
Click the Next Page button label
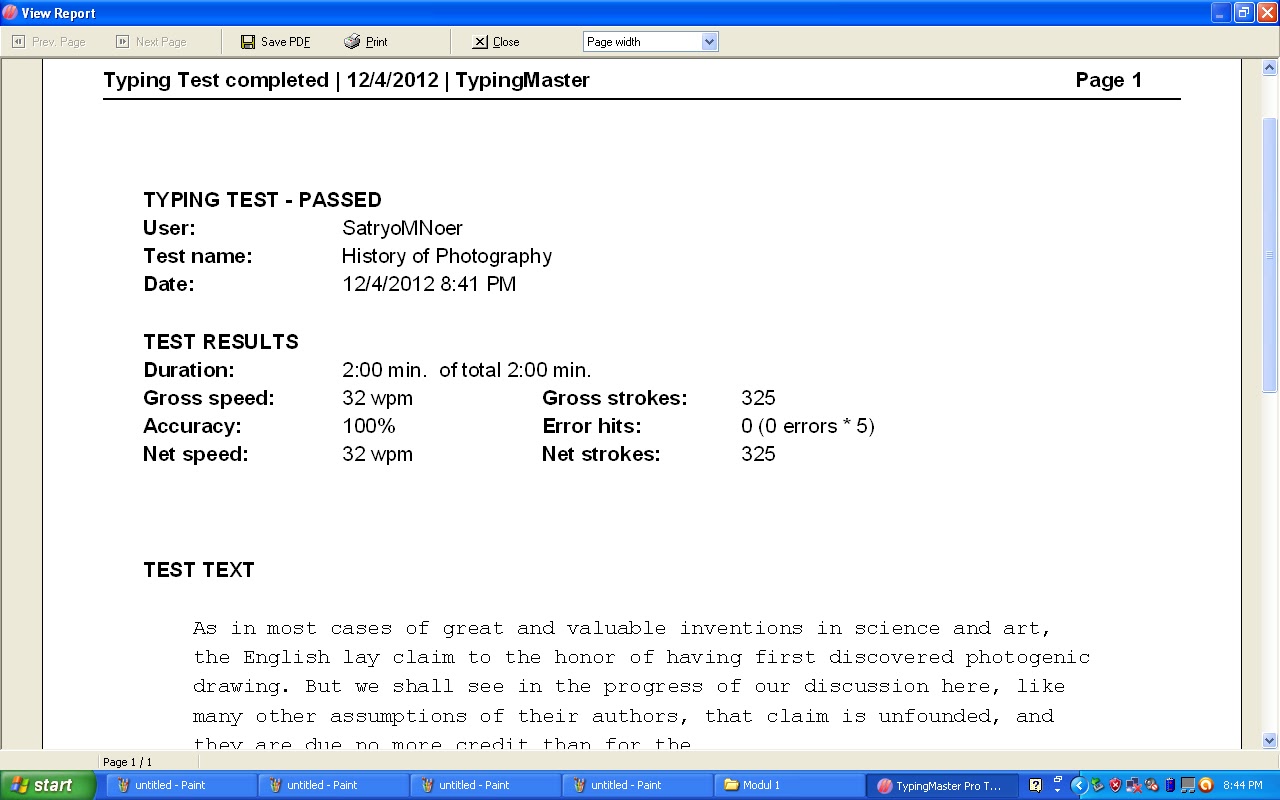(161, 42)
